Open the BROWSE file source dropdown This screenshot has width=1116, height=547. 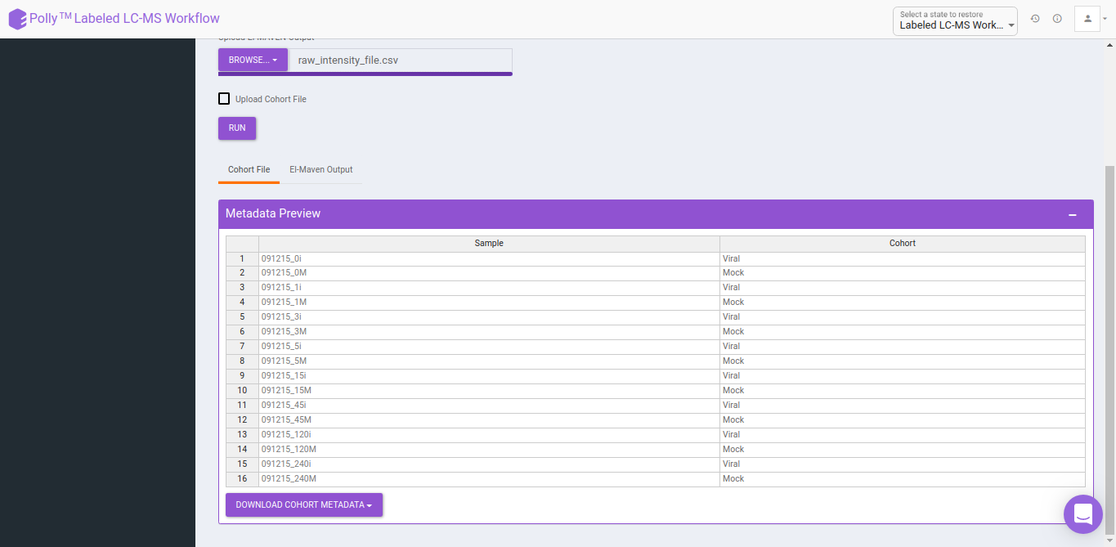[253, 60]
